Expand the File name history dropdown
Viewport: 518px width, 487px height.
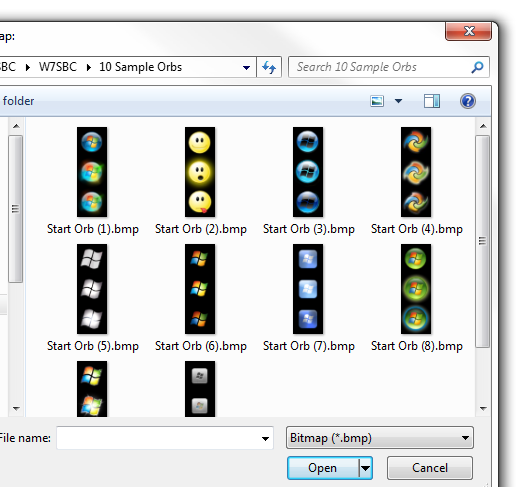click(x=265, y=439)
